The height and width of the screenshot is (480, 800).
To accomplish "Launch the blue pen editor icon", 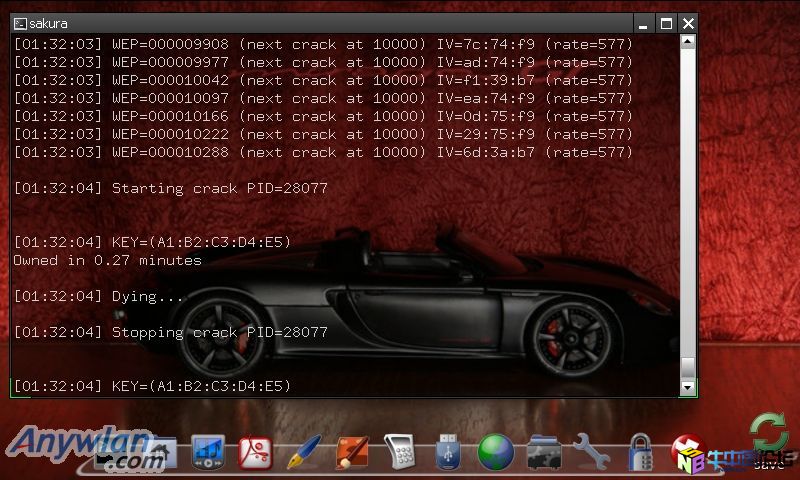I will click(x=303, y=453).
